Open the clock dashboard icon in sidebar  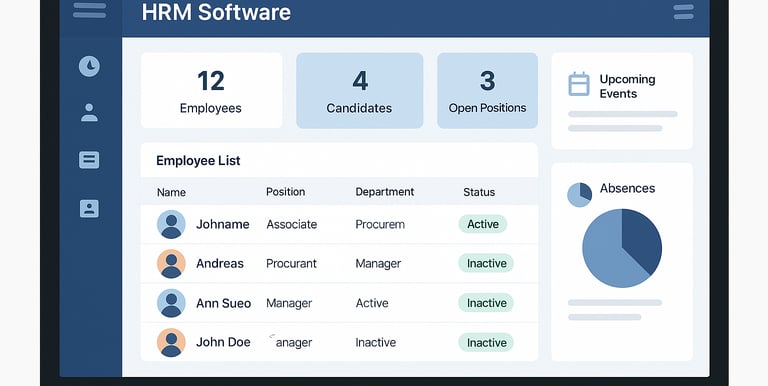pyautogui.click(x=89, y=66)
